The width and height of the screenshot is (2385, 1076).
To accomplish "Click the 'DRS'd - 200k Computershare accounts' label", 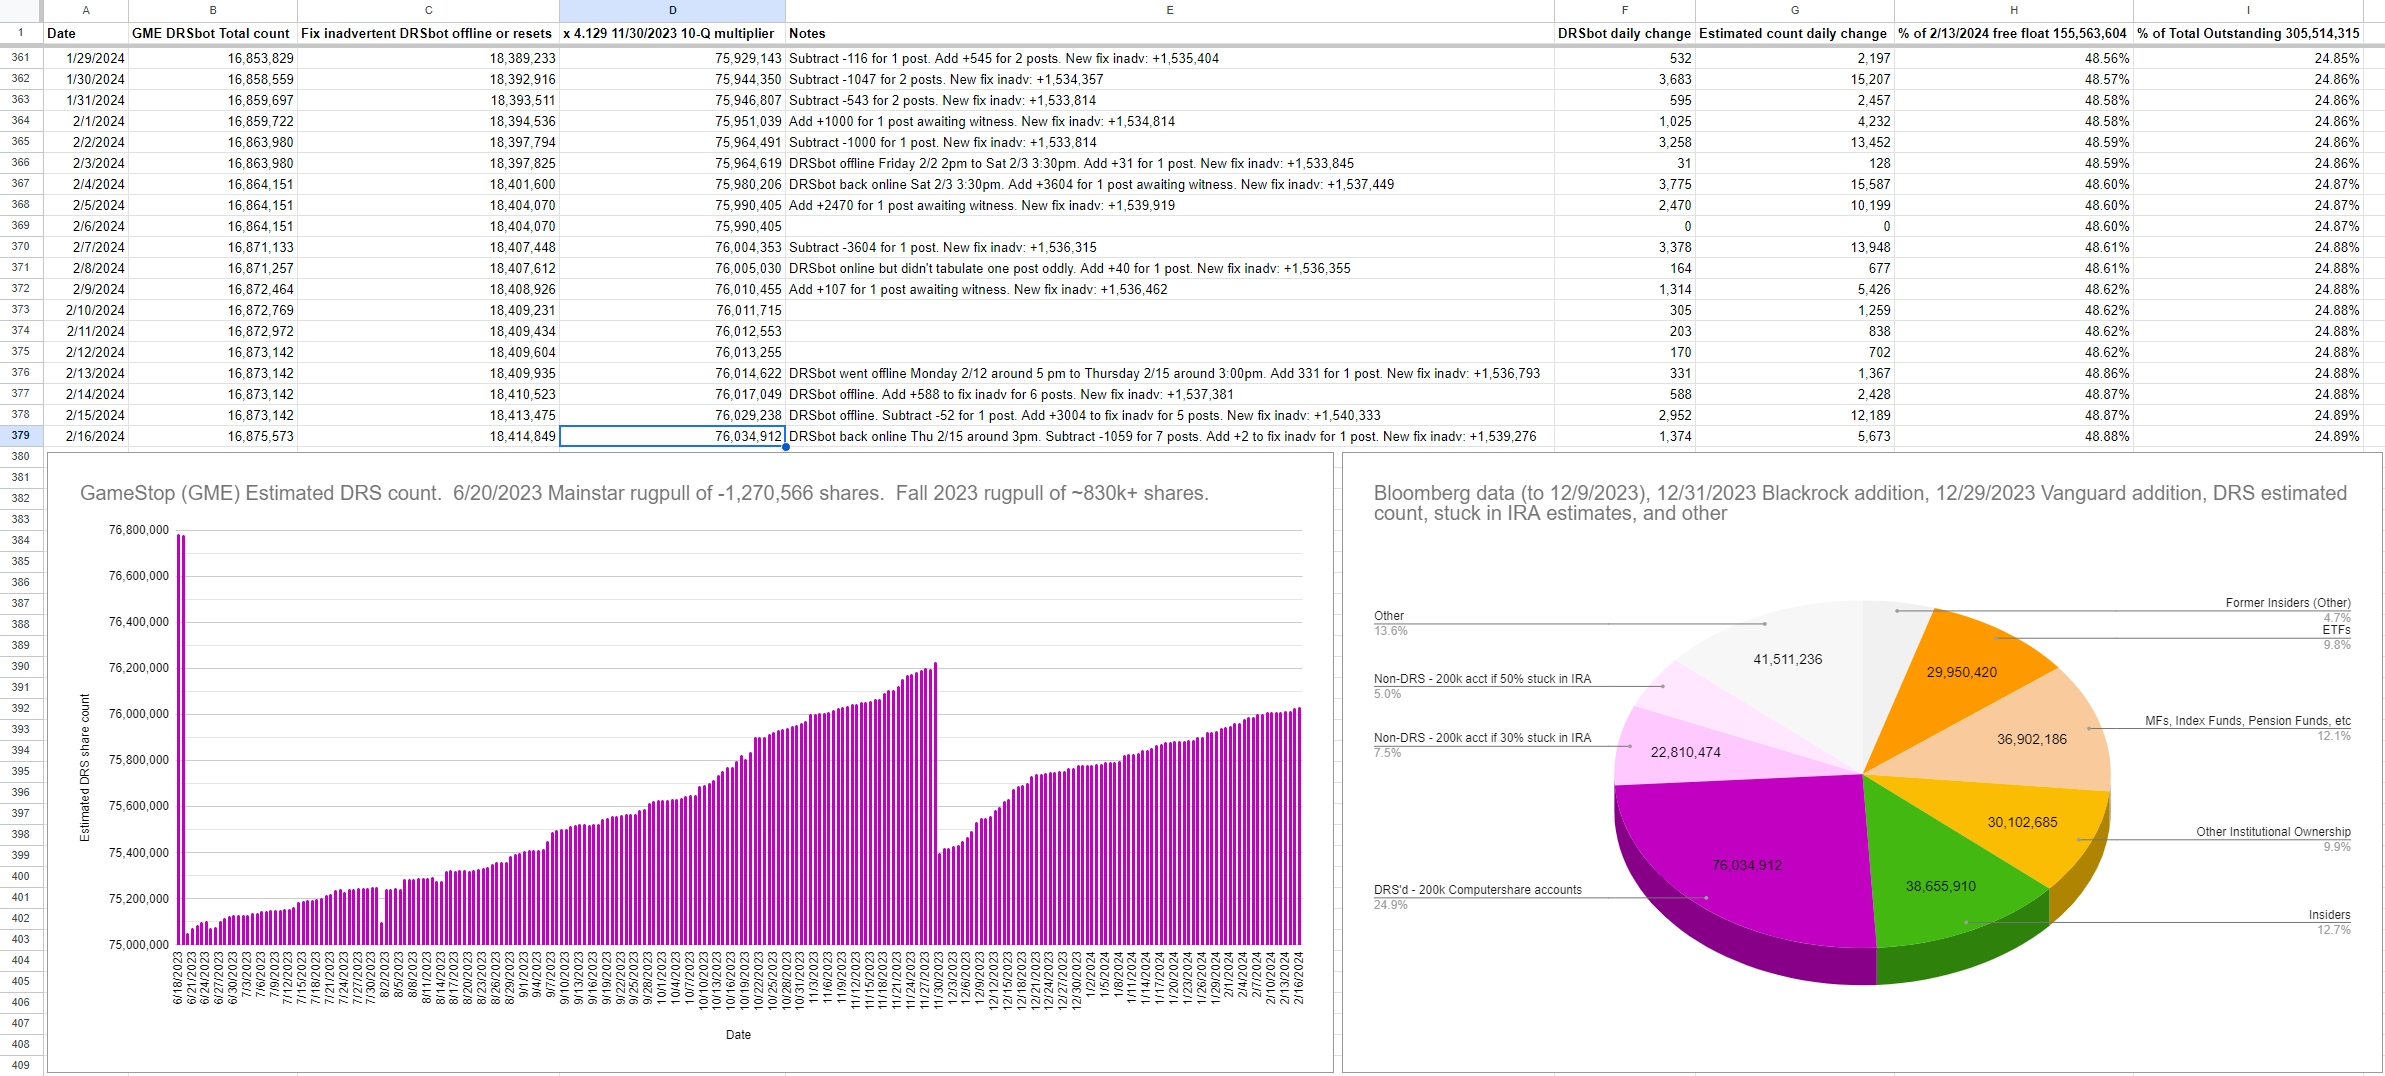I will coord(1477,890).
